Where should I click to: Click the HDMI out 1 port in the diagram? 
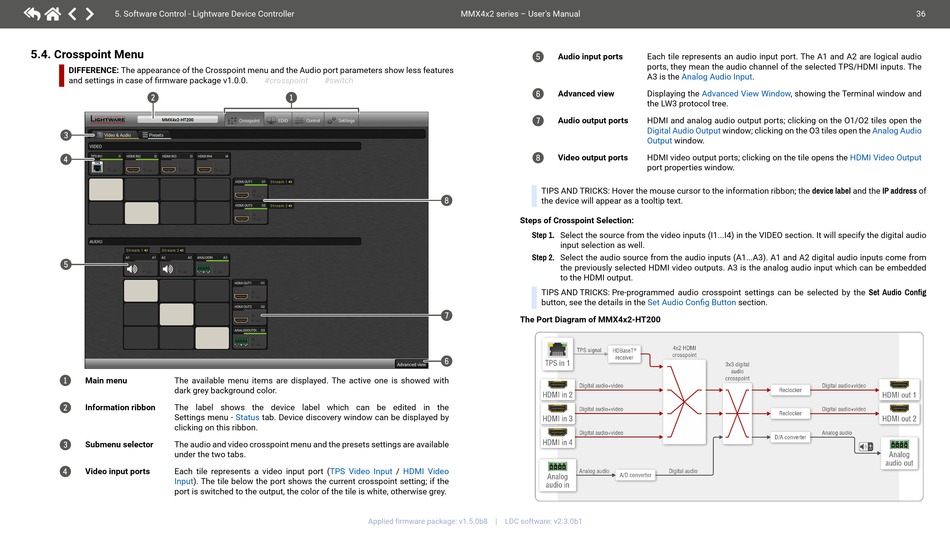click(899, 389)
